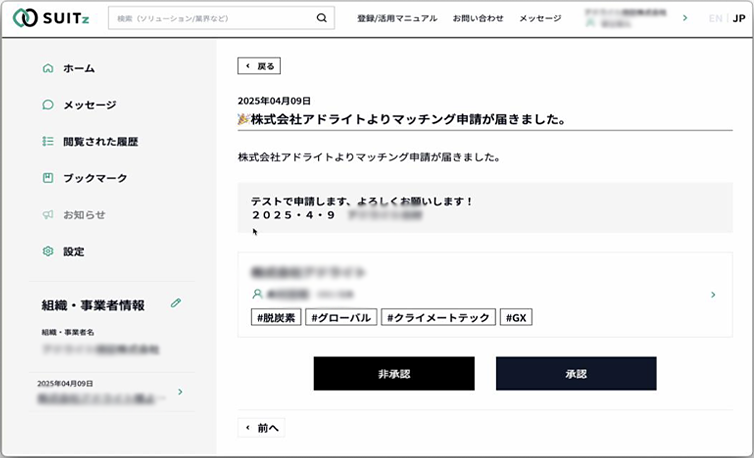
Task: Click the Home house icon in sidebar
Action: [48, 68]
